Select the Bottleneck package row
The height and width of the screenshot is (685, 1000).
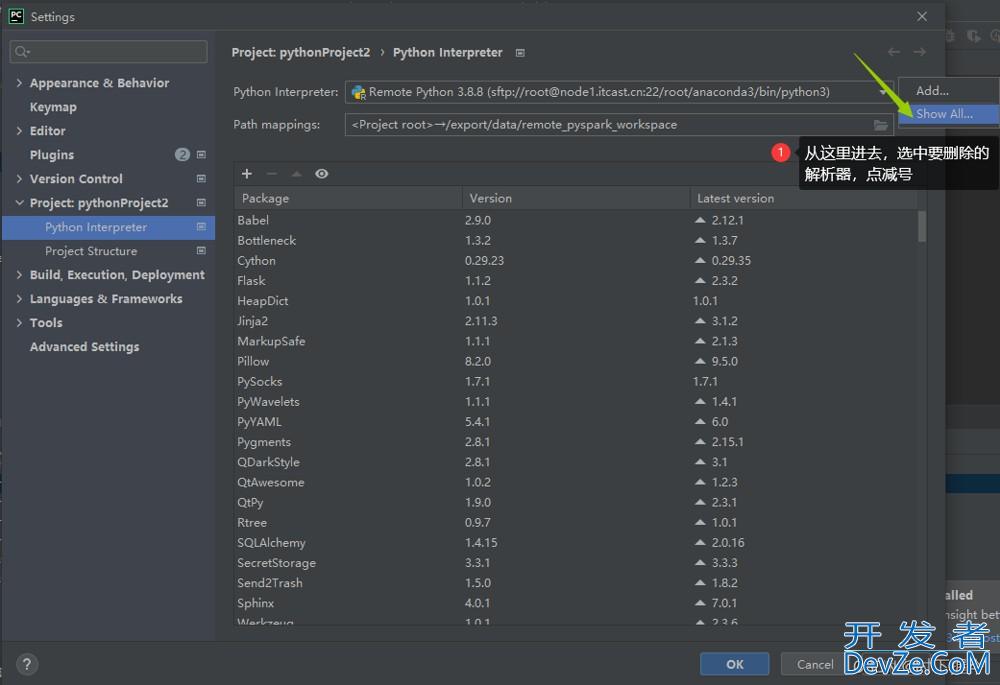[x=577, y=240]
